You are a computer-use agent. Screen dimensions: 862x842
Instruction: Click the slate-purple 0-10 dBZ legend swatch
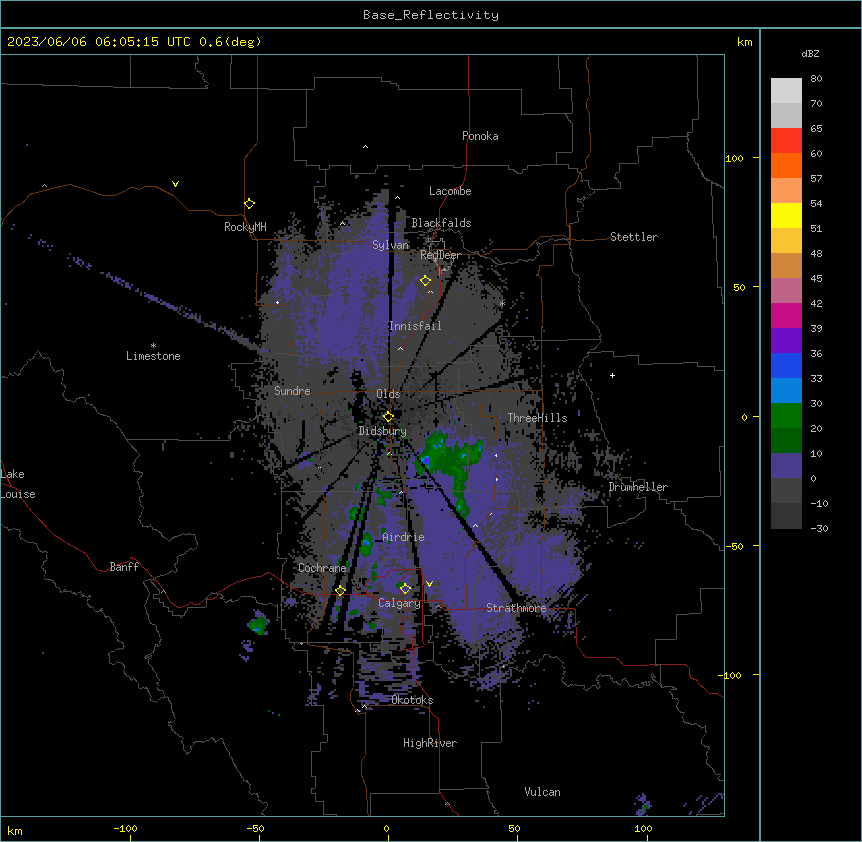click(x=786, y=466)
